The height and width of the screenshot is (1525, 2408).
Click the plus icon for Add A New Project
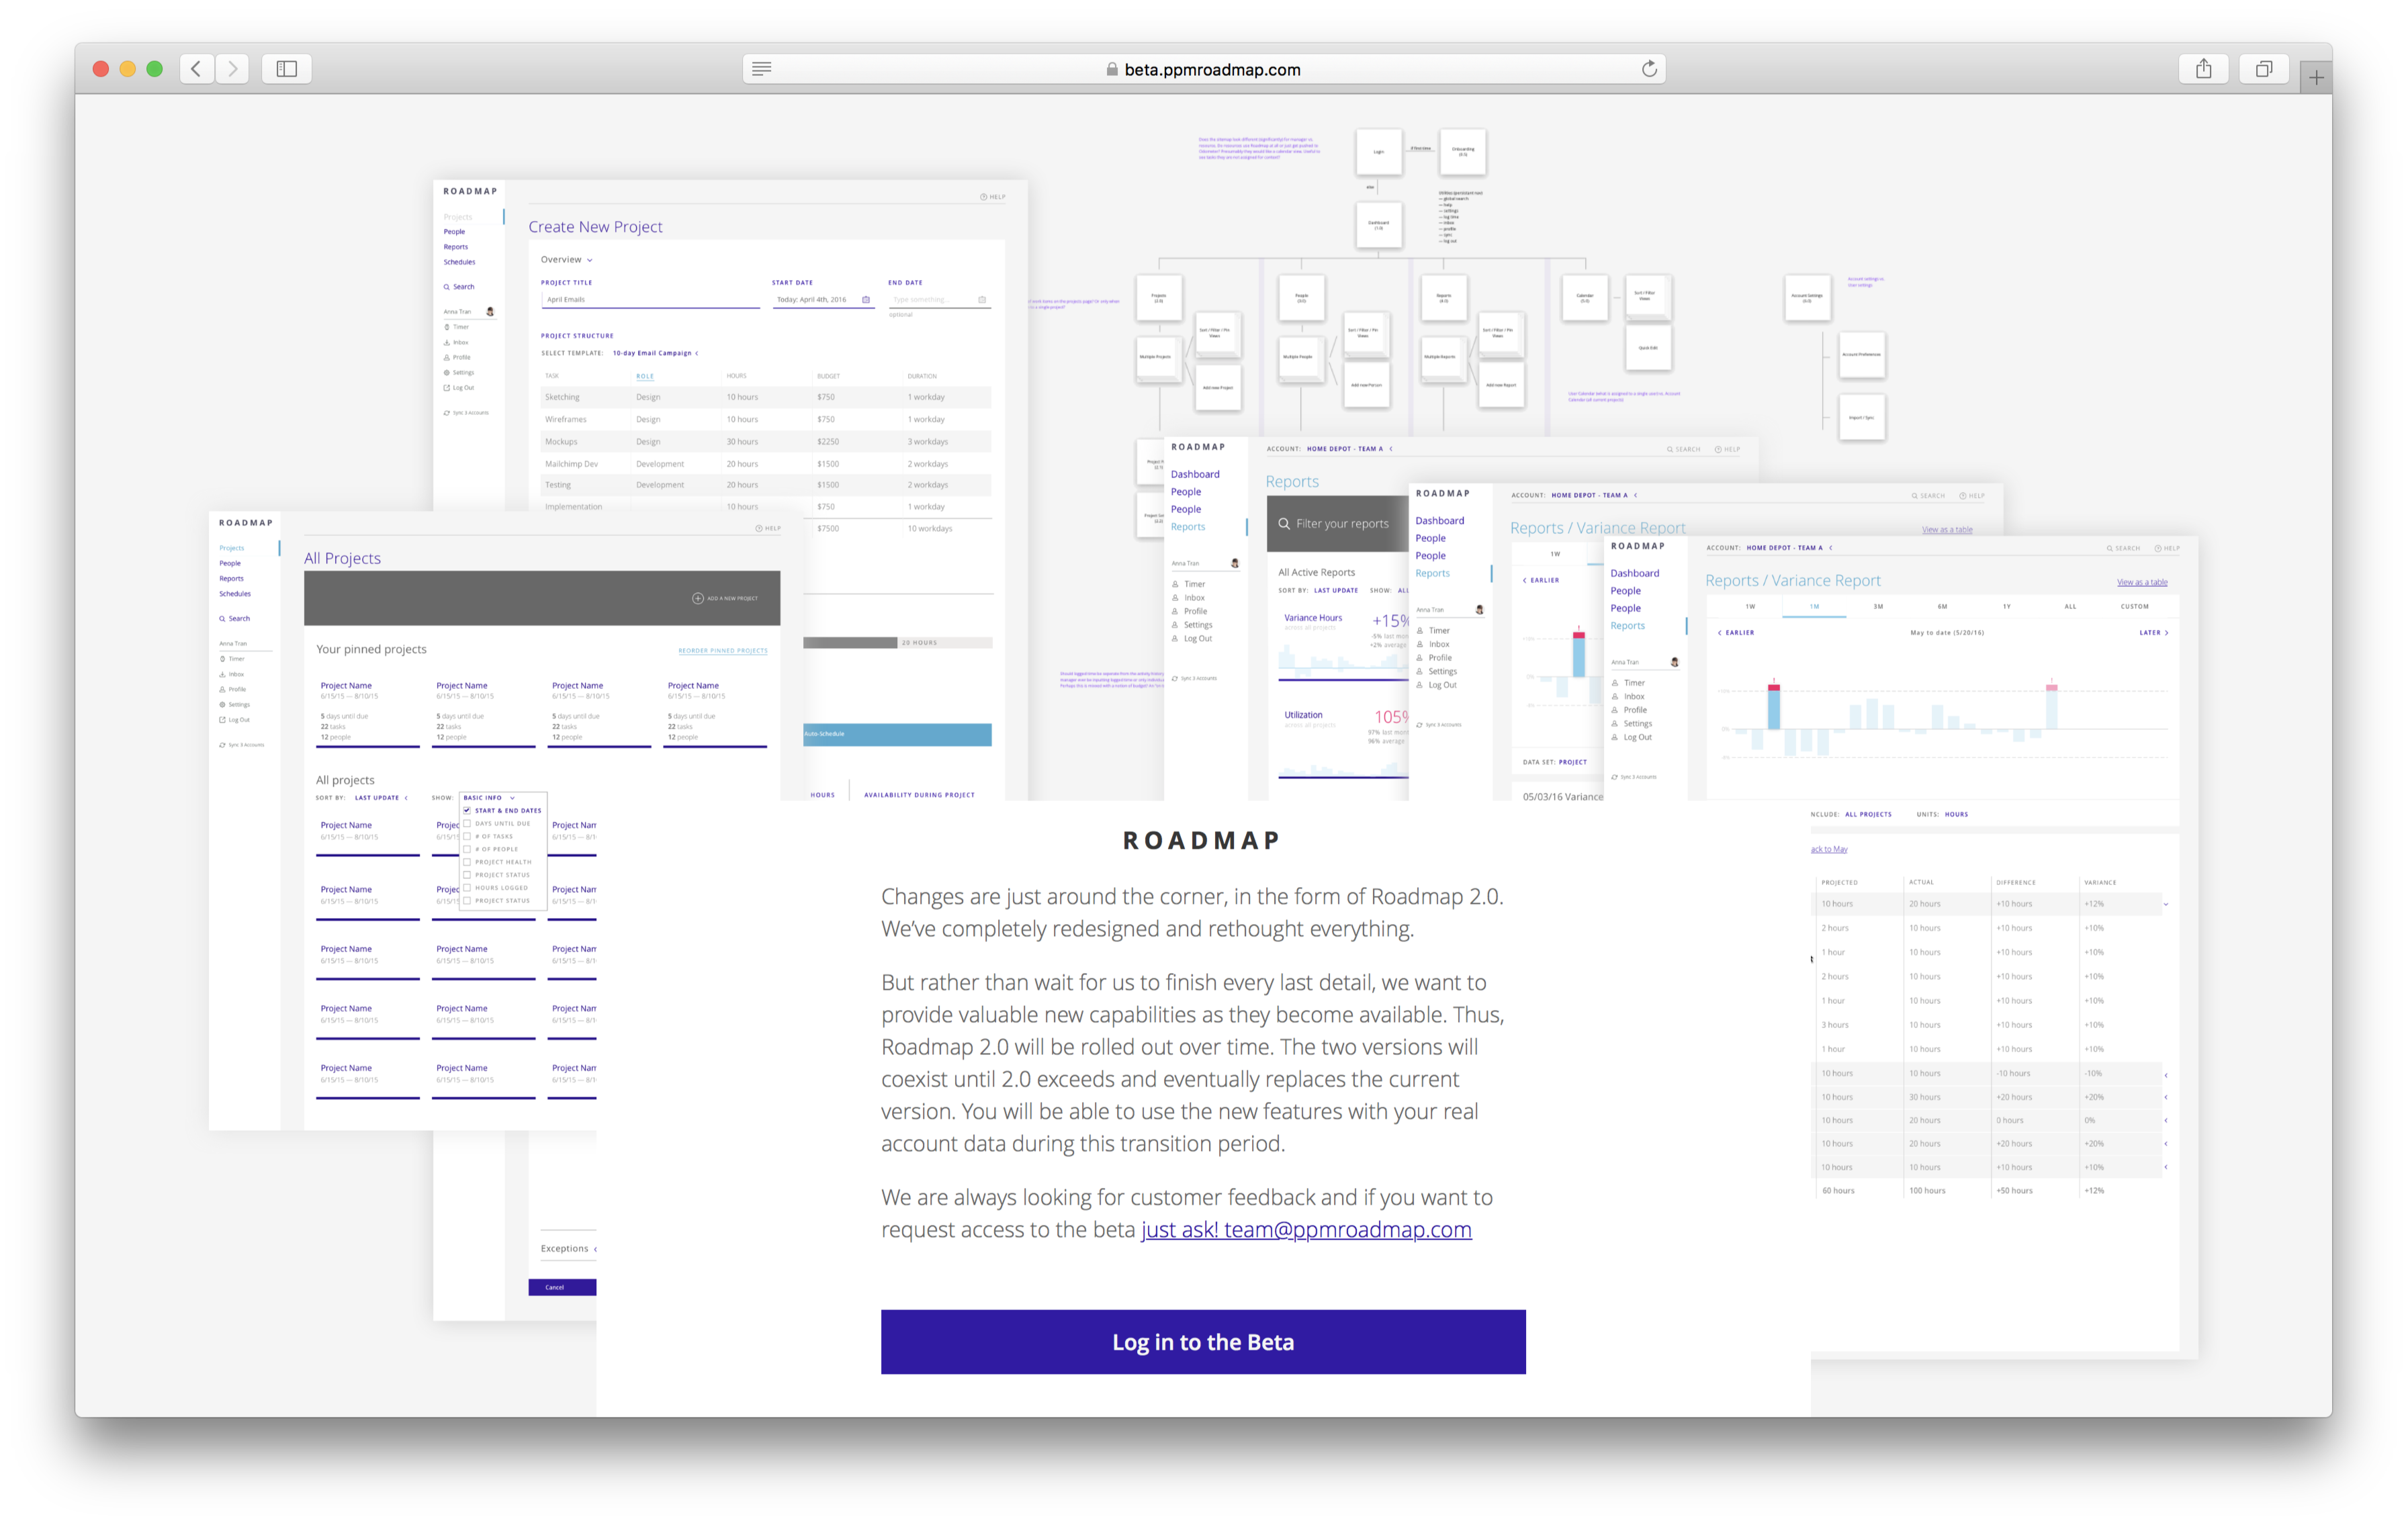tap(697, 598)
